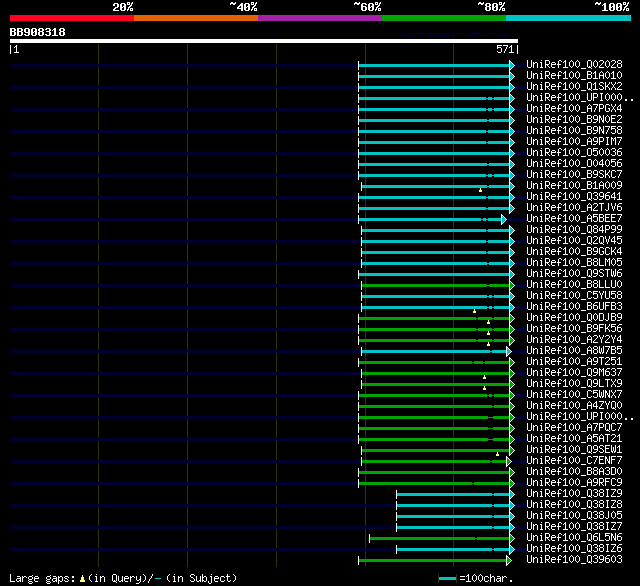The image size is (640, 586).
Task: Open the UniRef100_Q02028 hit
Action: [574, 64]
